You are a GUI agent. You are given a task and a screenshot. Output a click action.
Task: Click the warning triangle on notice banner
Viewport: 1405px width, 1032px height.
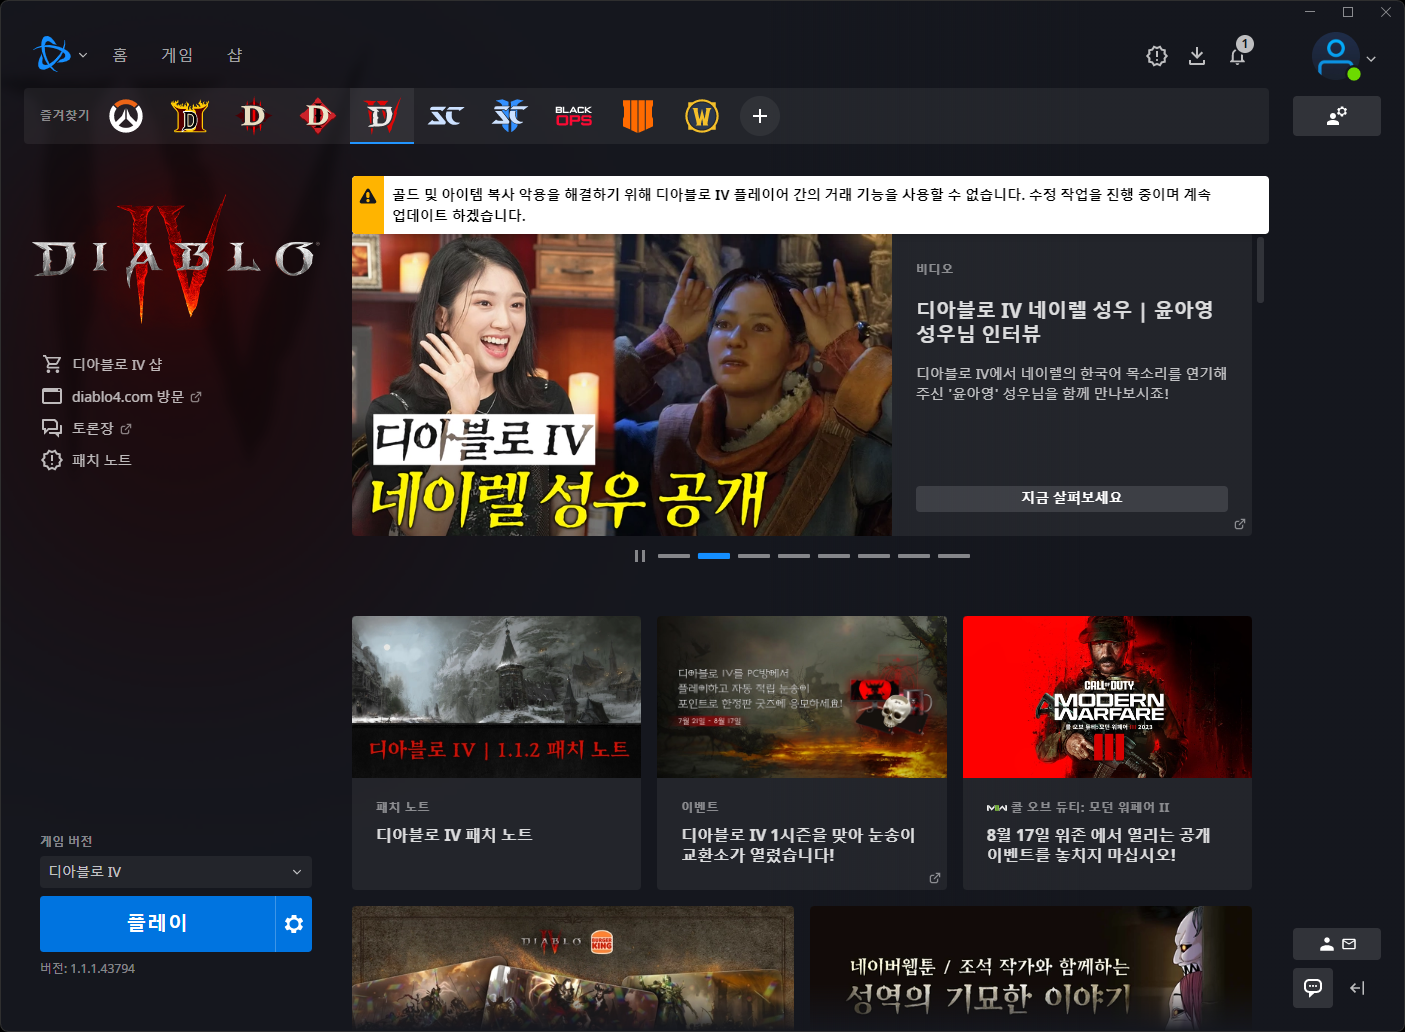click(x=368, y=197)
